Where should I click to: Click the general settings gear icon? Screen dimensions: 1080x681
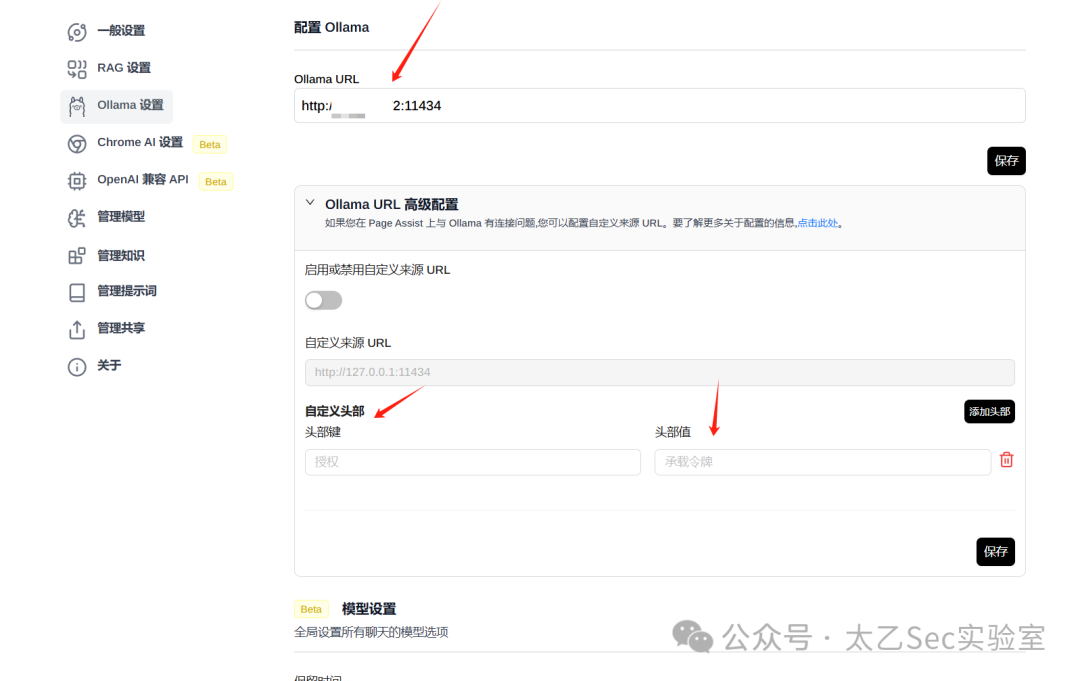(76, 32)
